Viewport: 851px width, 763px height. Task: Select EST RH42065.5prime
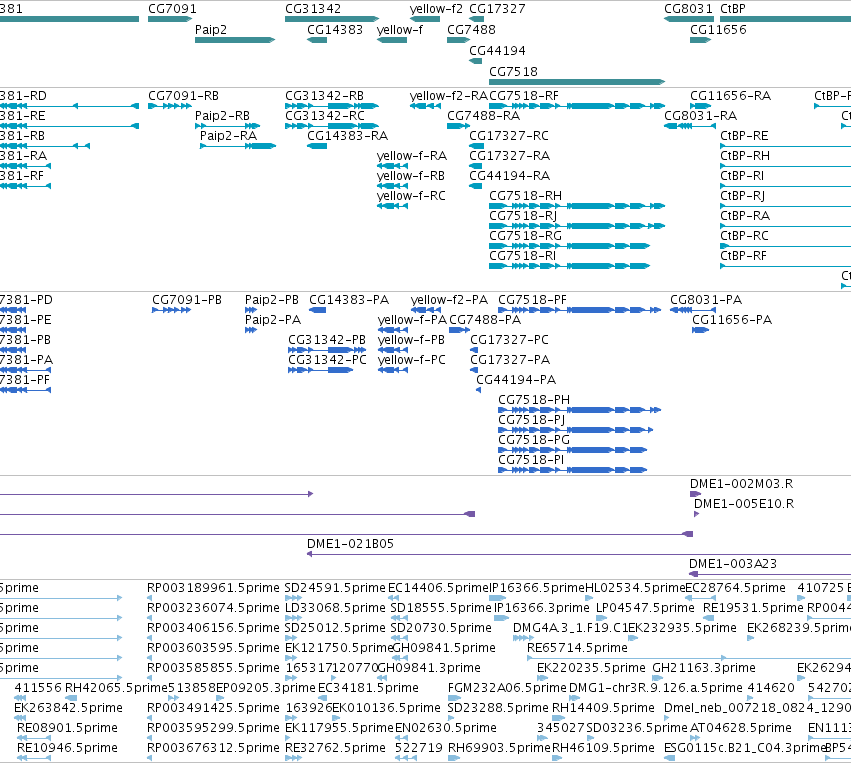pyautogui.click(x=71, y=698)
